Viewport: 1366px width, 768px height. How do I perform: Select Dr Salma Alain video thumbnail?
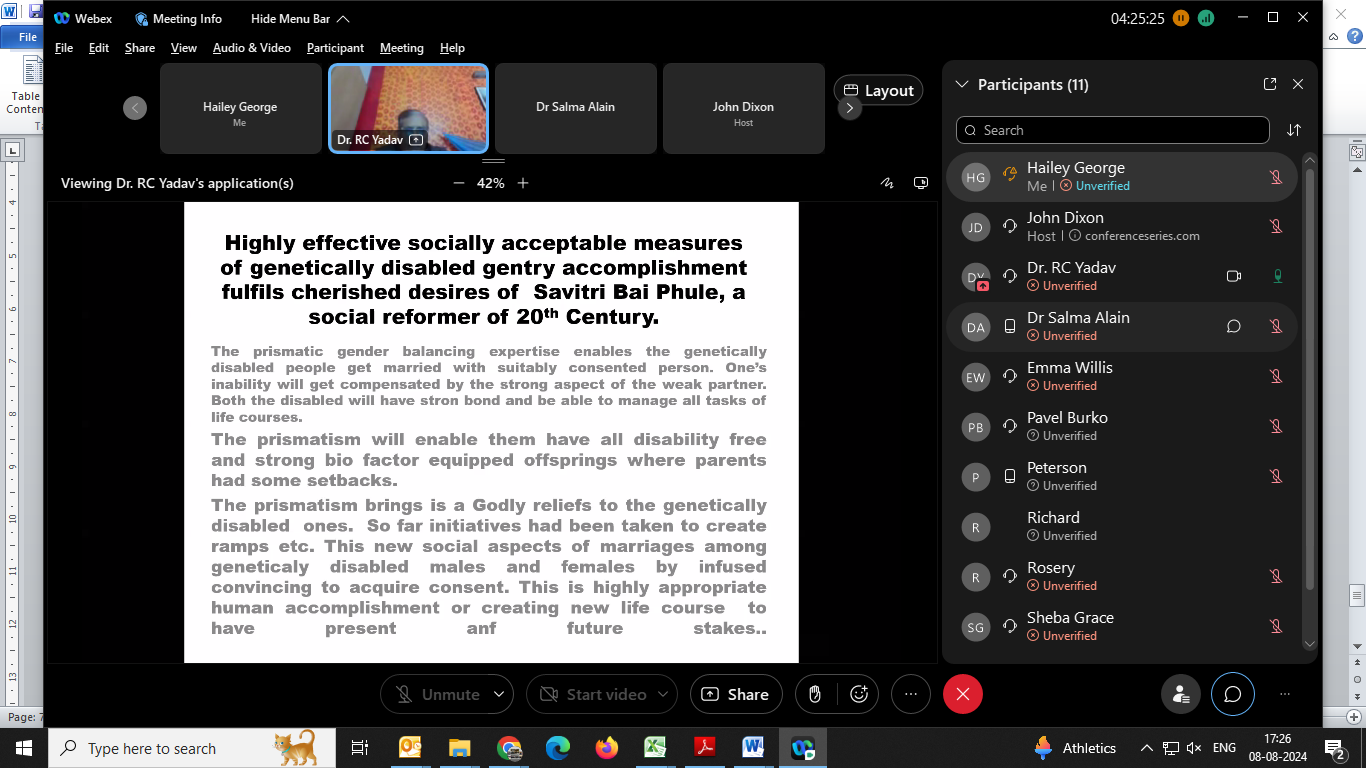coord(576,108)
